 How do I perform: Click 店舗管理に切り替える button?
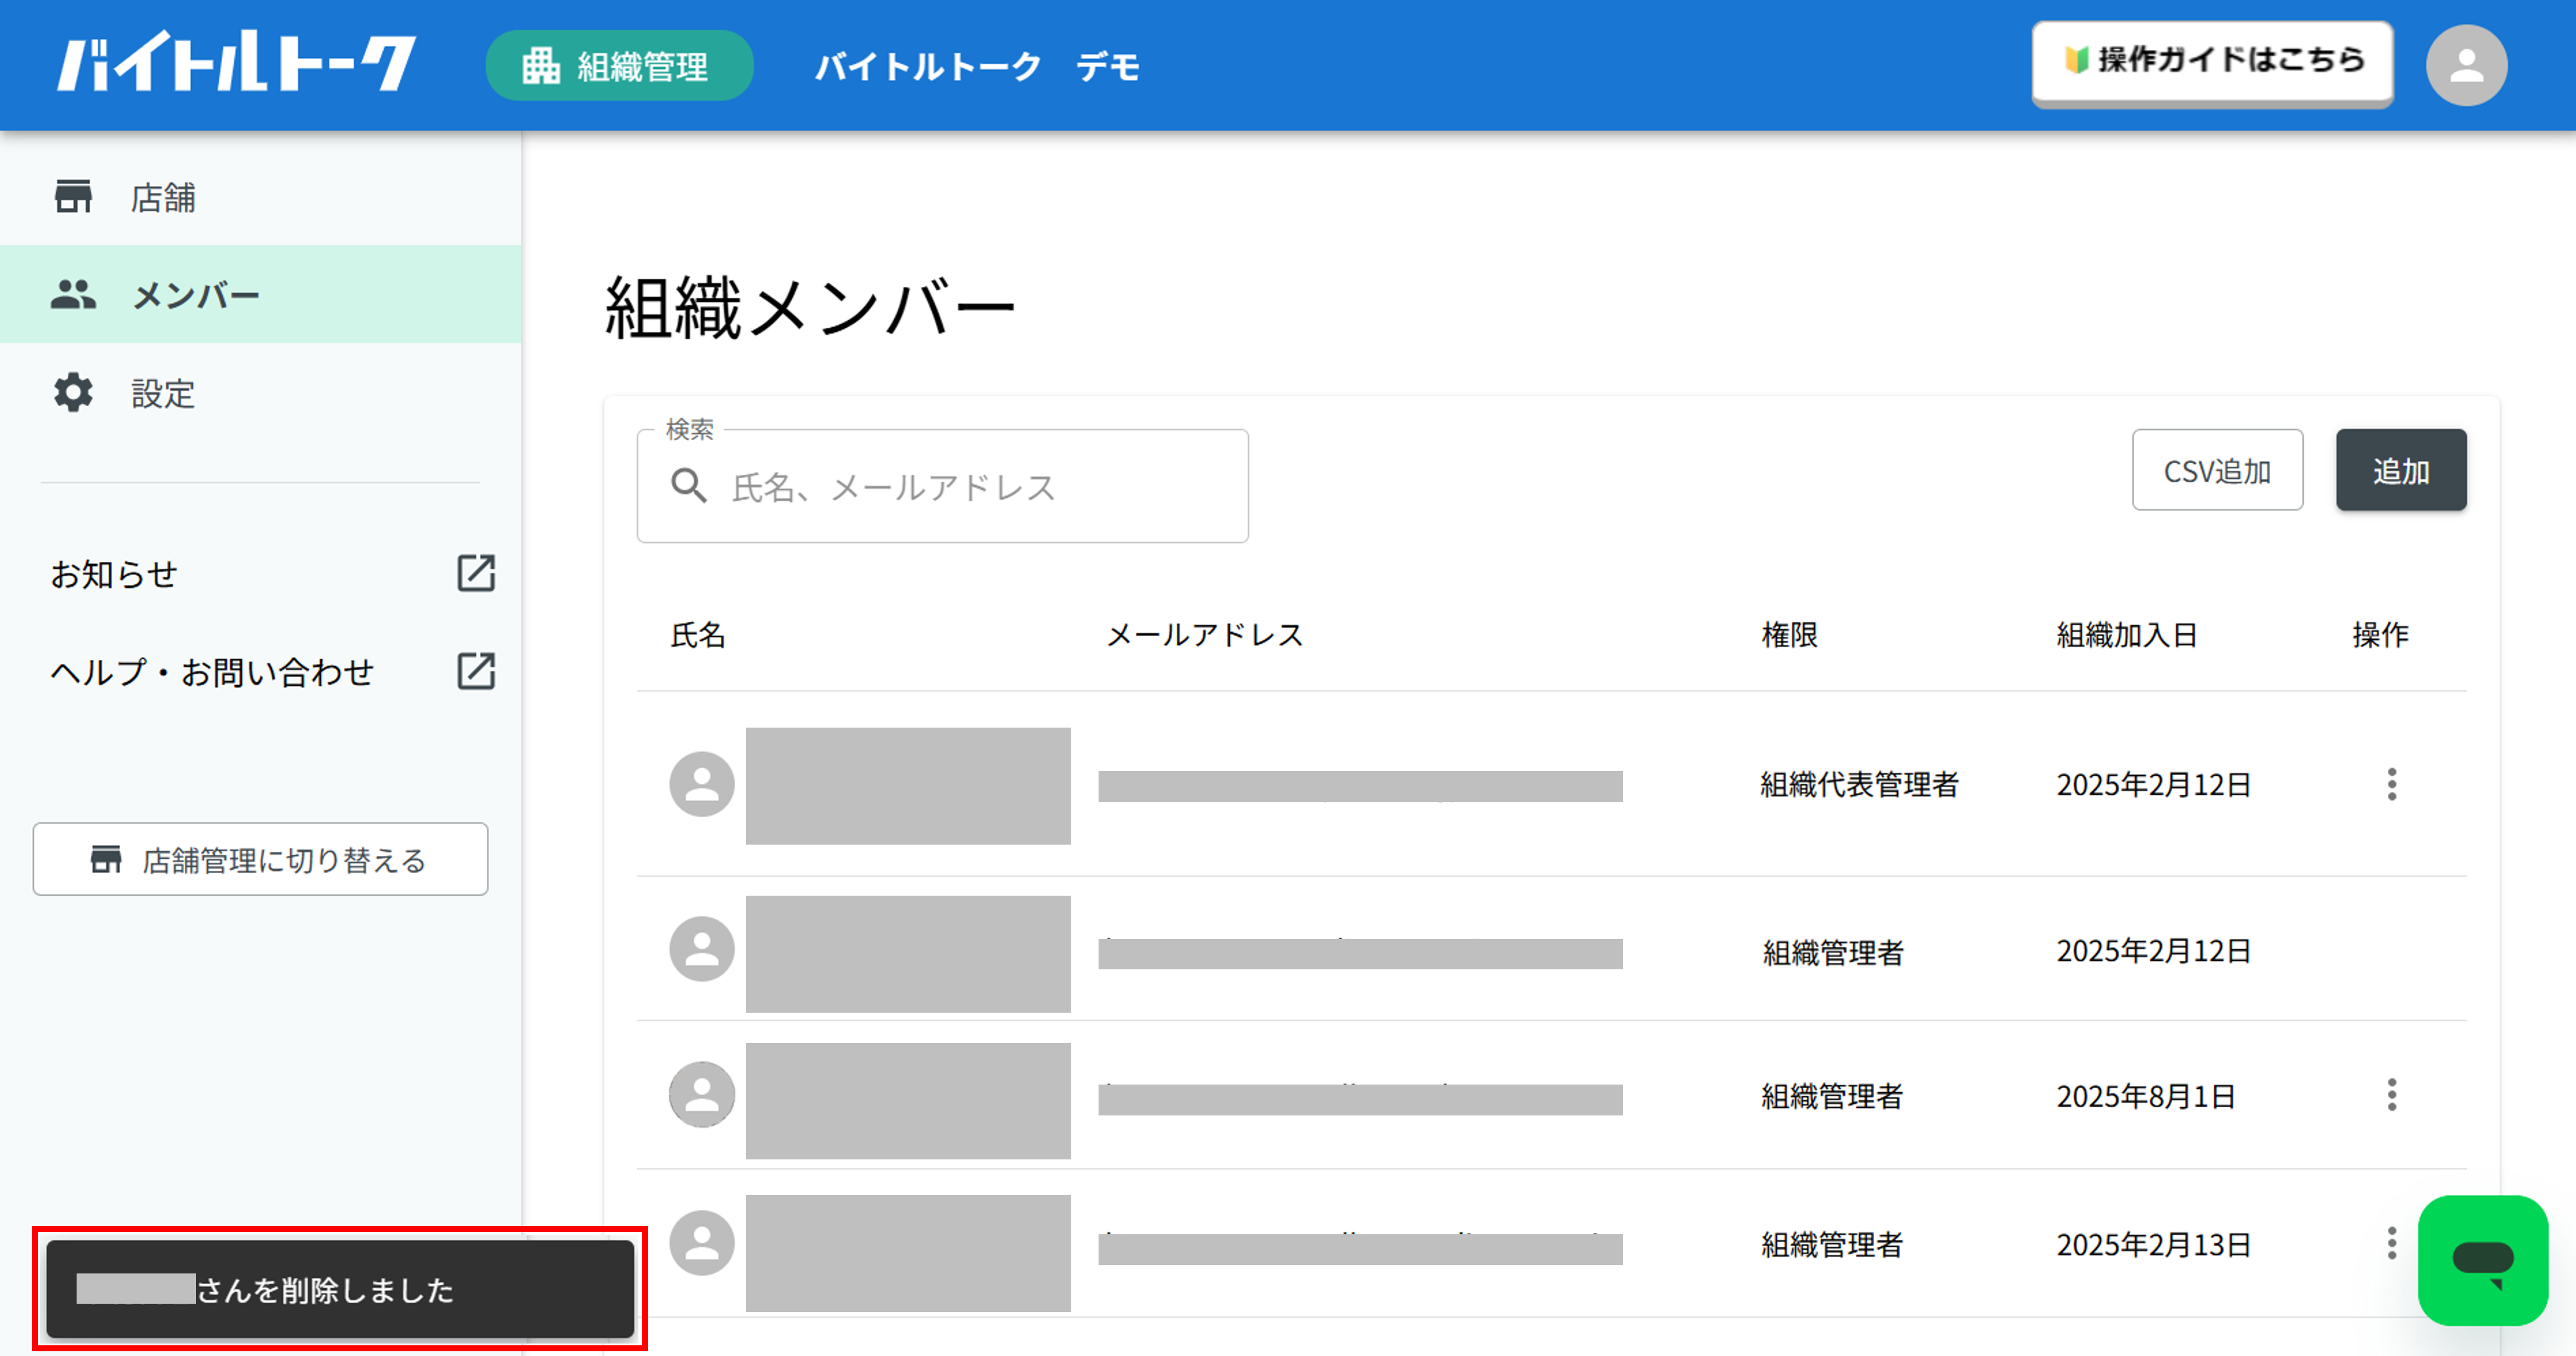point(260,859)
